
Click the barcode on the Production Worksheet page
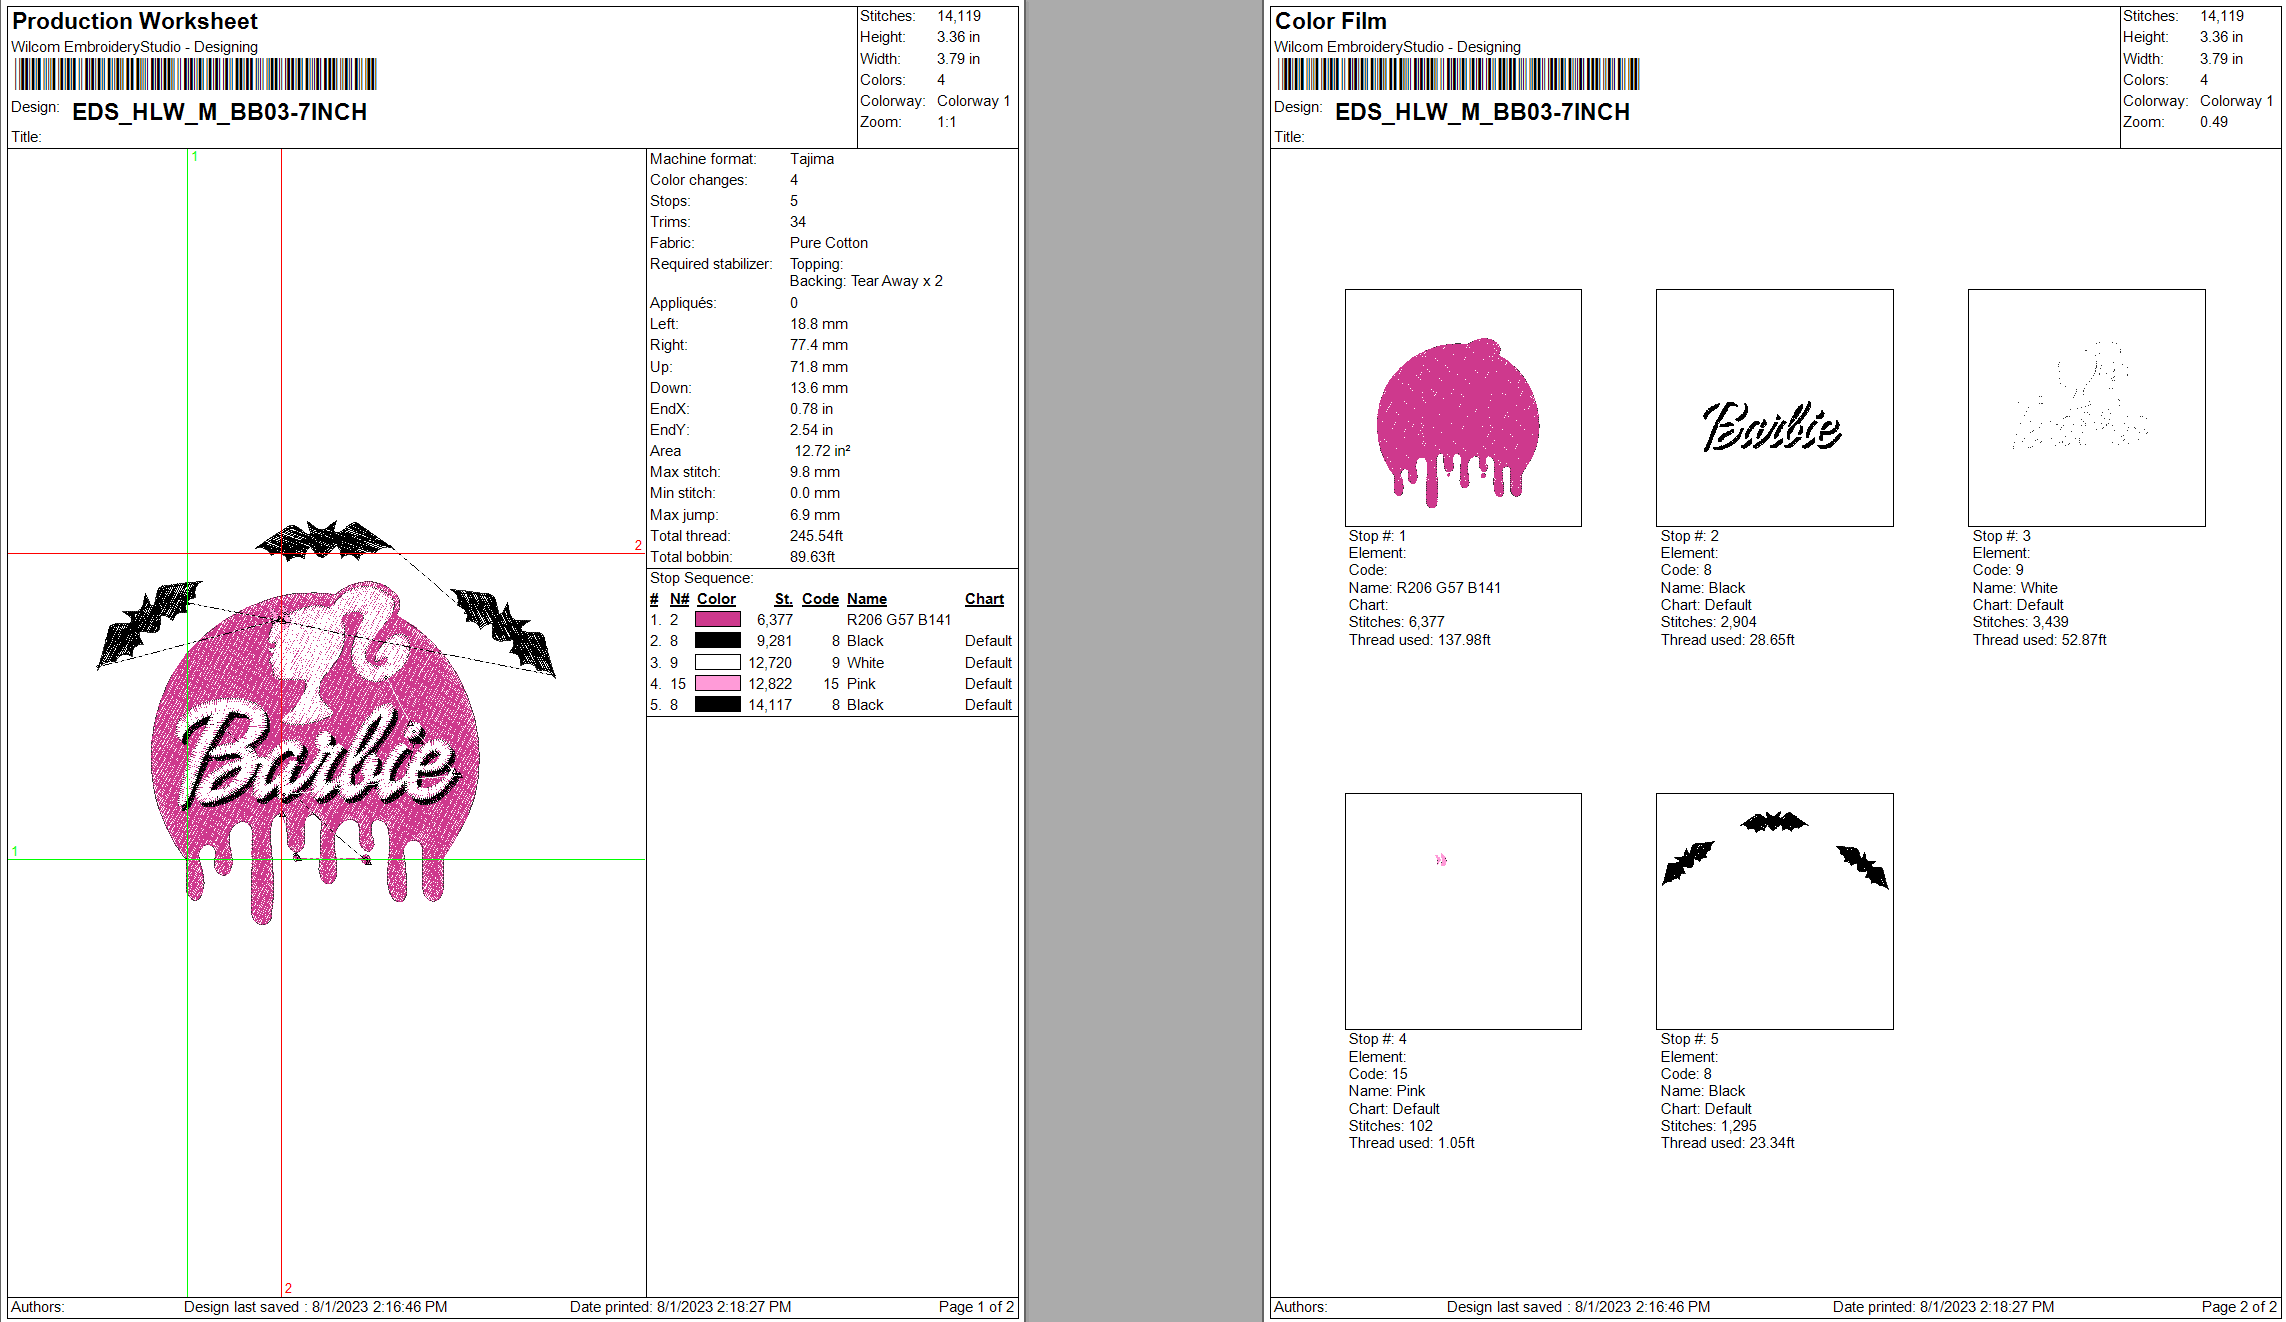click(x=195, y=74)
